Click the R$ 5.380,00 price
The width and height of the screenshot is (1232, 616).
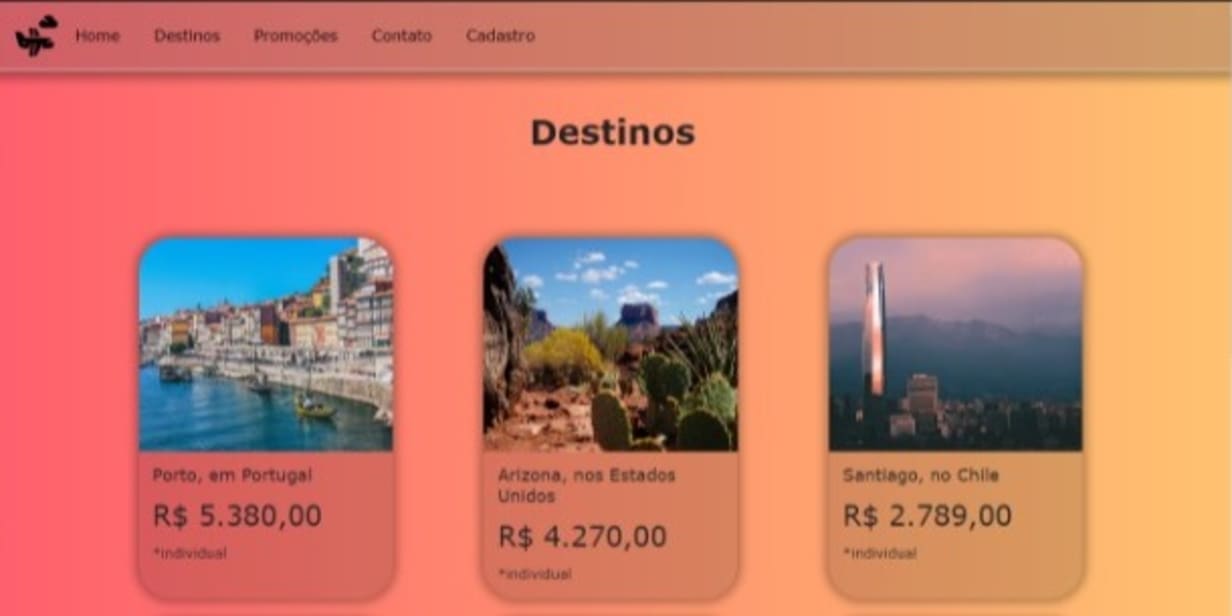(x=237, y=516)
